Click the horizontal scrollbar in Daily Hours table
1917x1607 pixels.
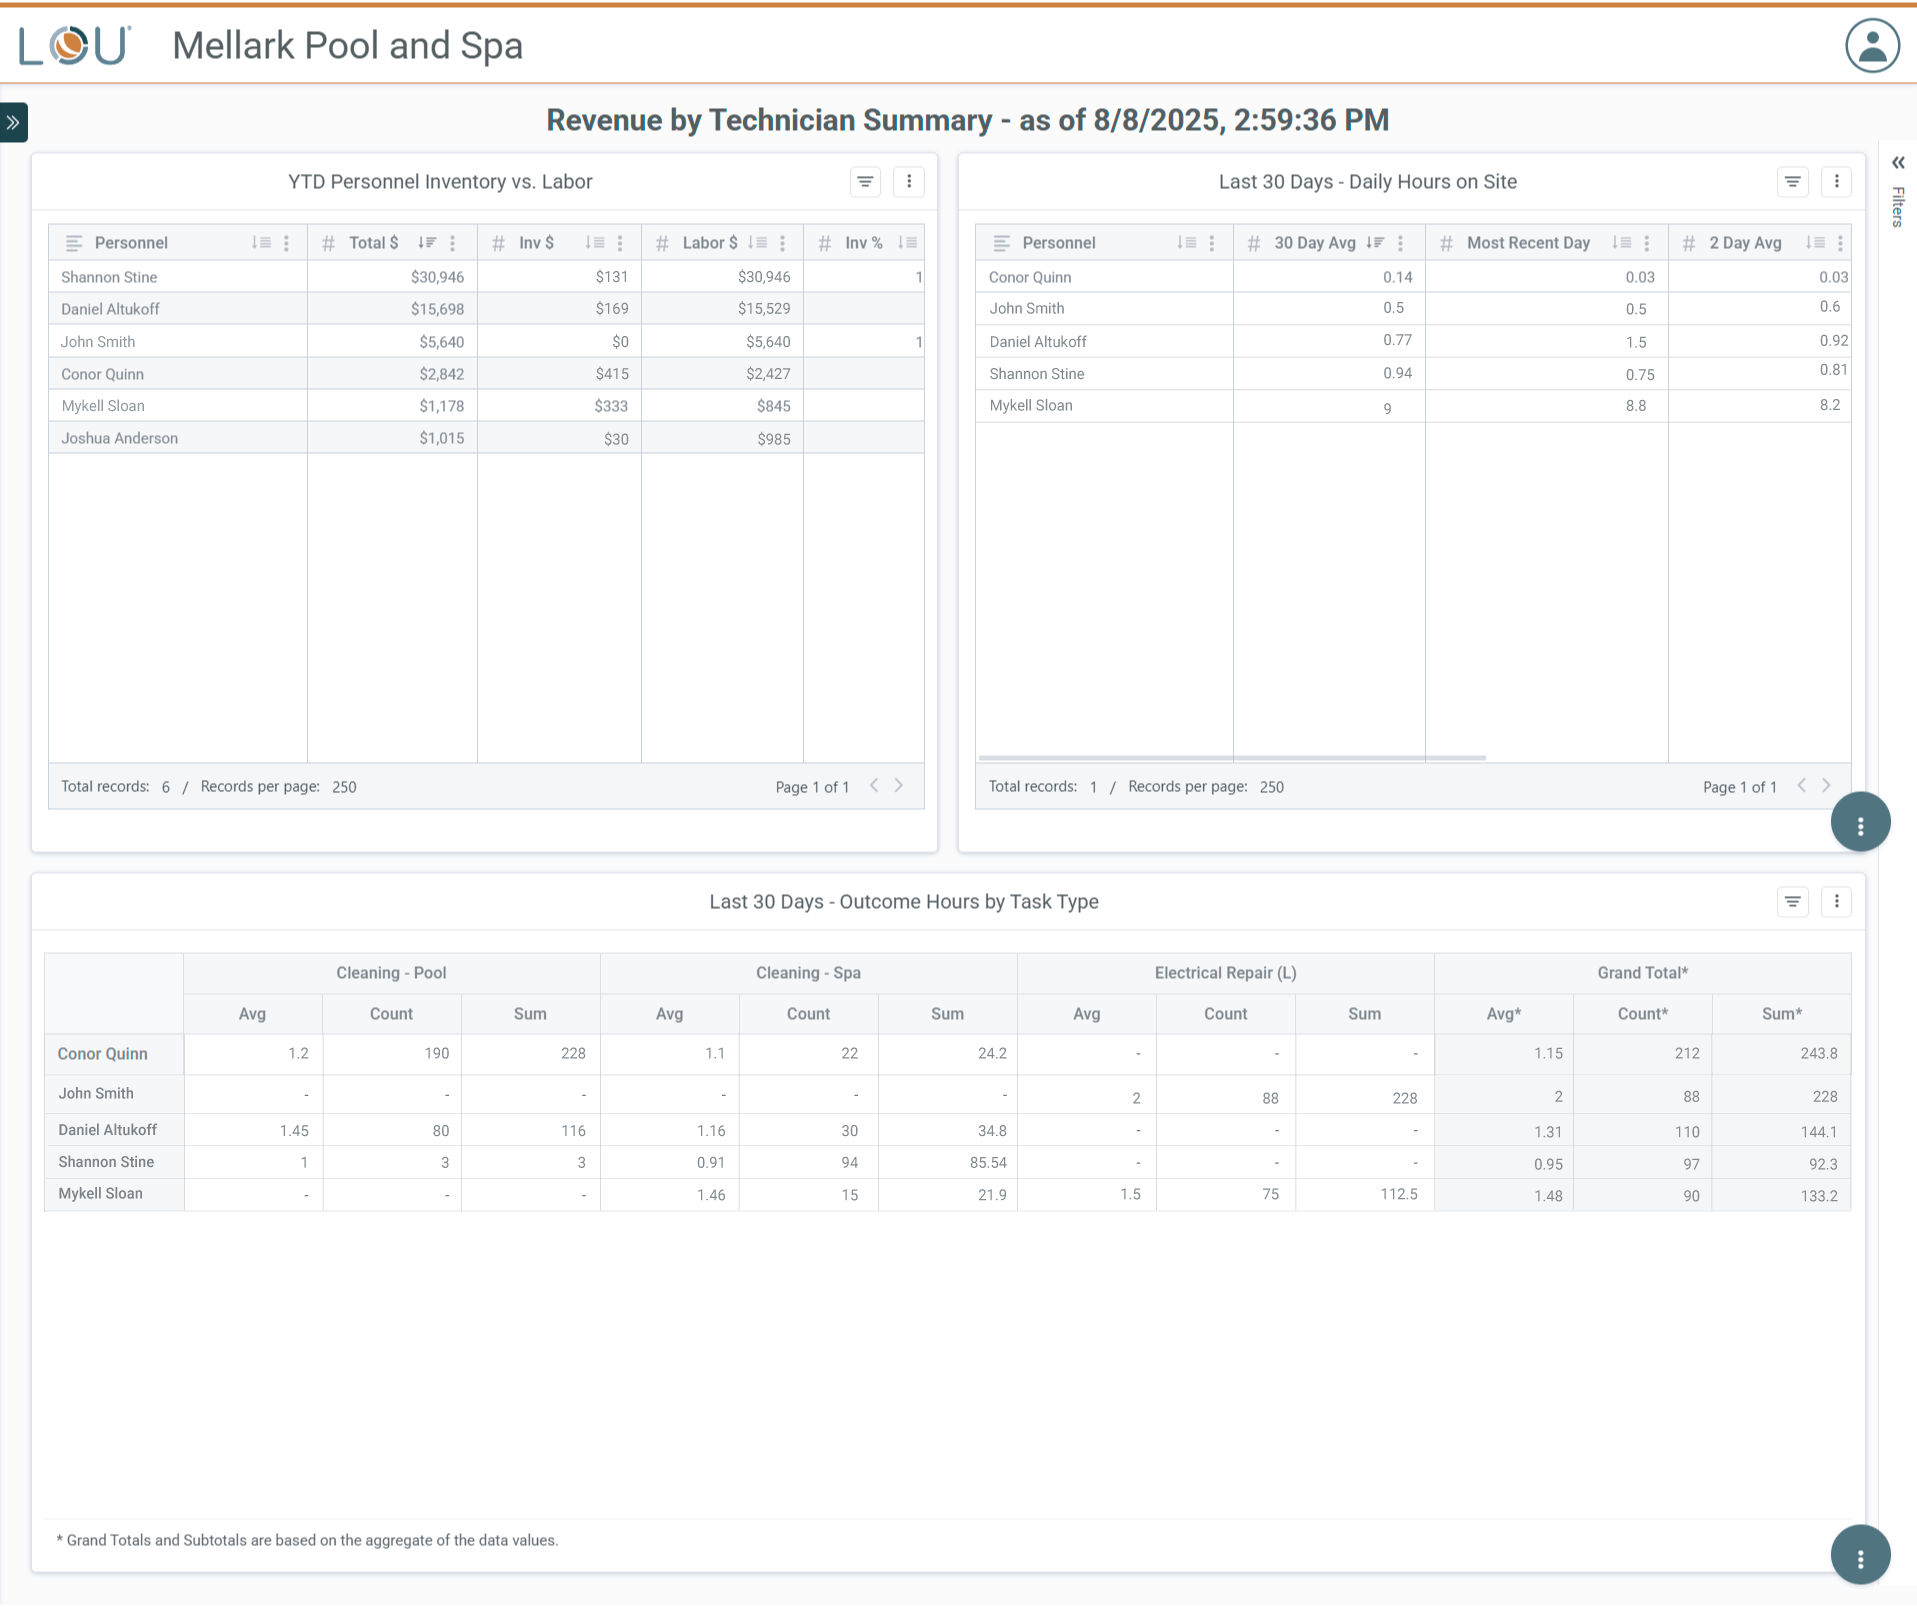[1231, 758]
